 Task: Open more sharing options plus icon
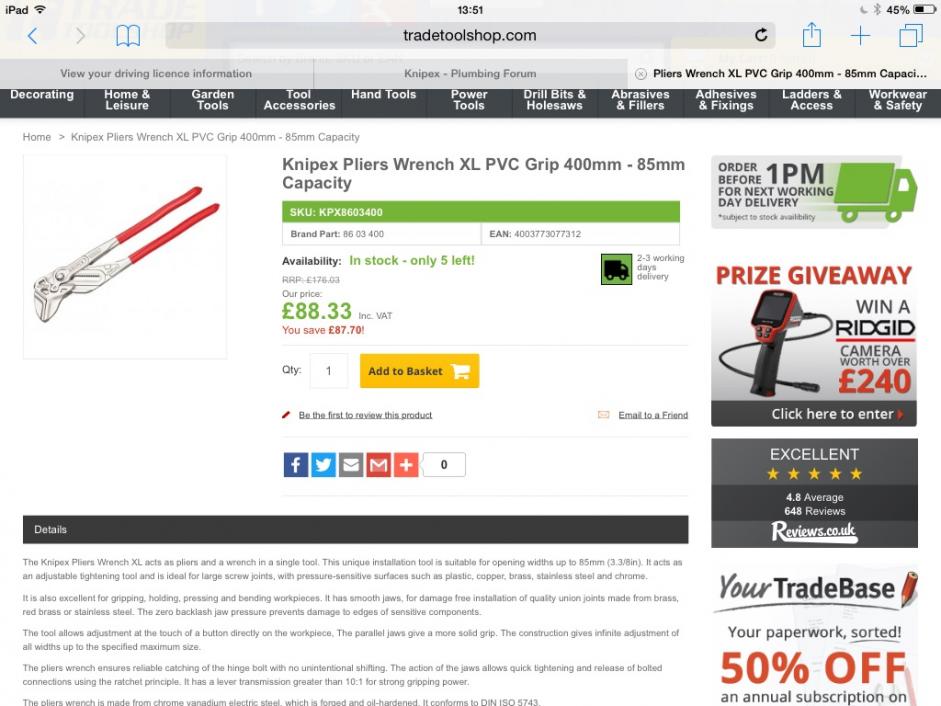pyautogui.click(x=406, y=465)
